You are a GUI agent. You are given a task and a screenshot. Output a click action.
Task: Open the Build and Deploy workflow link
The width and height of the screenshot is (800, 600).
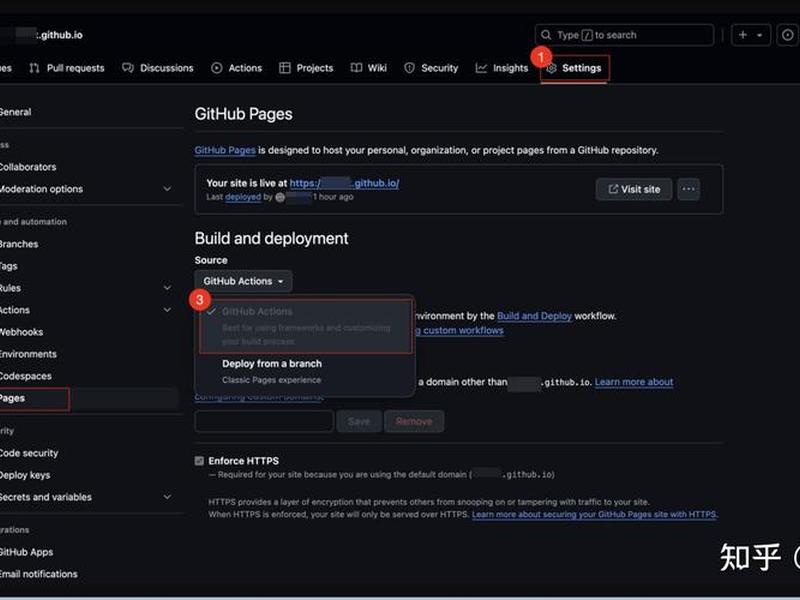pos(534,316)
